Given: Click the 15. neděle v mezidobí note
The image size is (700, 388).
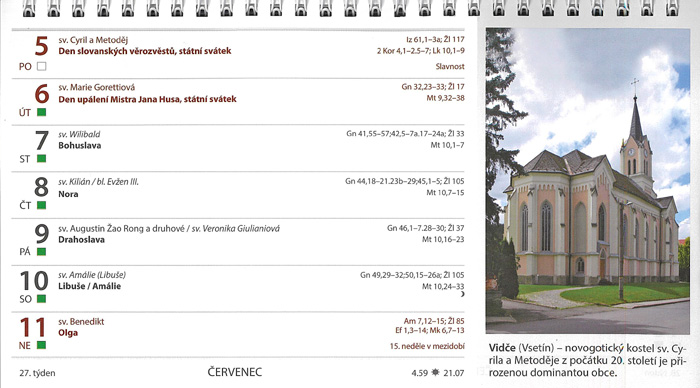Looking at the screenshot, I should pos(427,346).
